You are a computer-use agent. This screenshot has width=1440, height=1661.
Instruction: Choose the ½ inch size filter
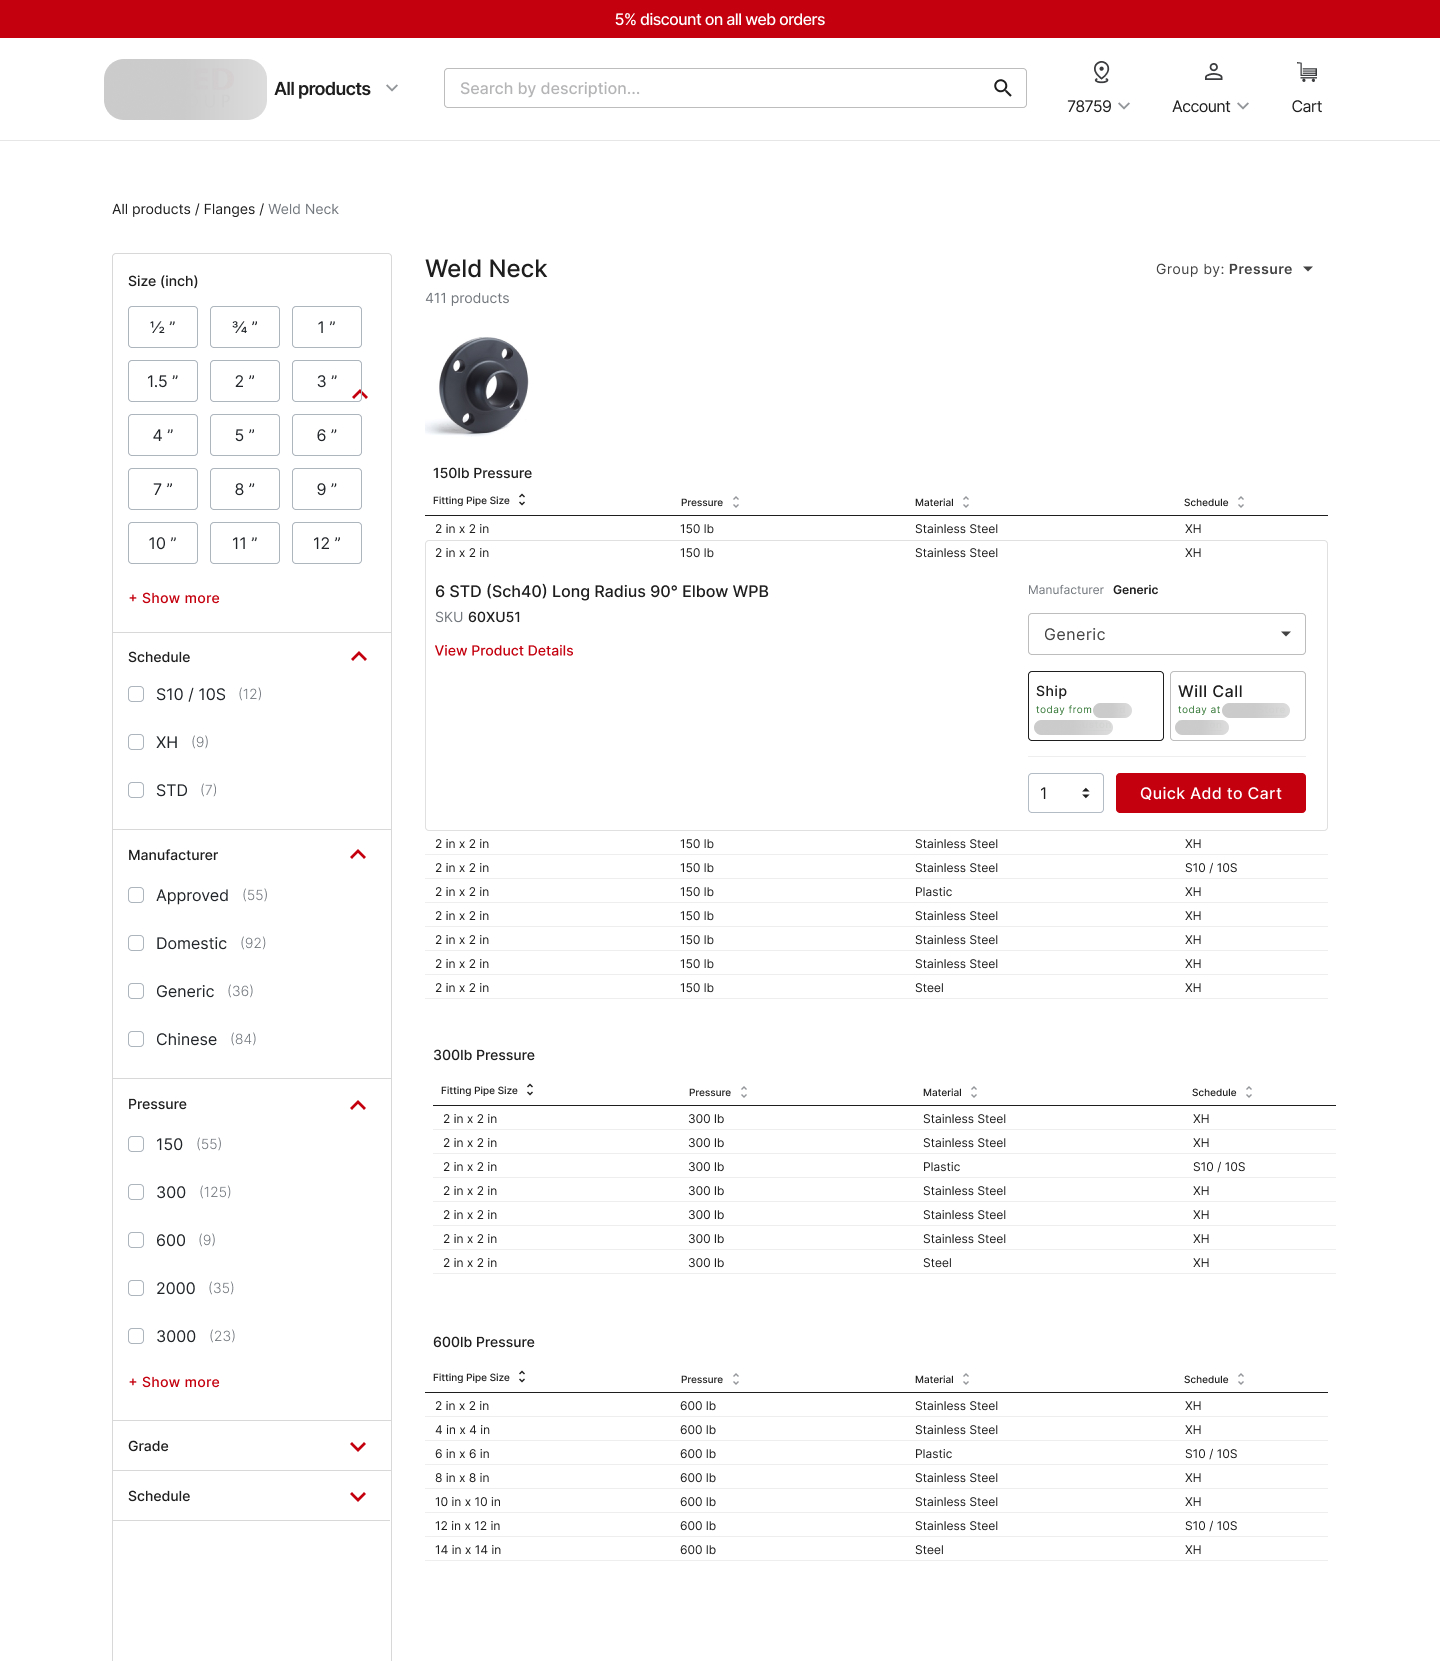163,327
